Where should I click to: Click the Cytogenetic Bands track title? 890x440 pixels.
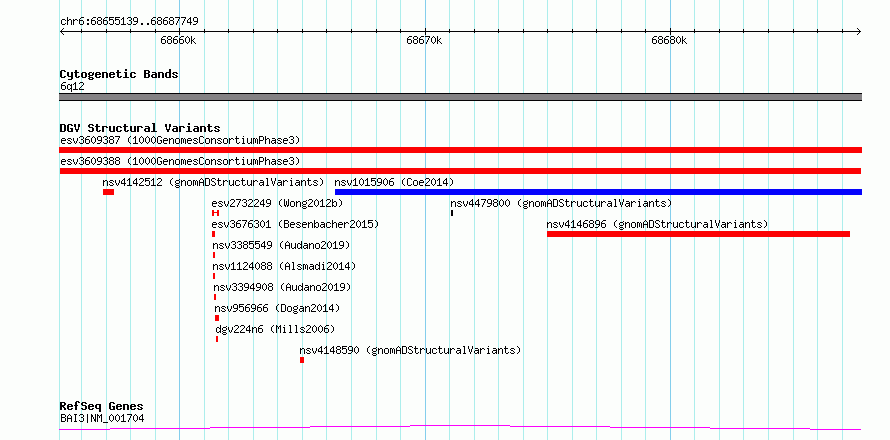click(x=119, y=74)
